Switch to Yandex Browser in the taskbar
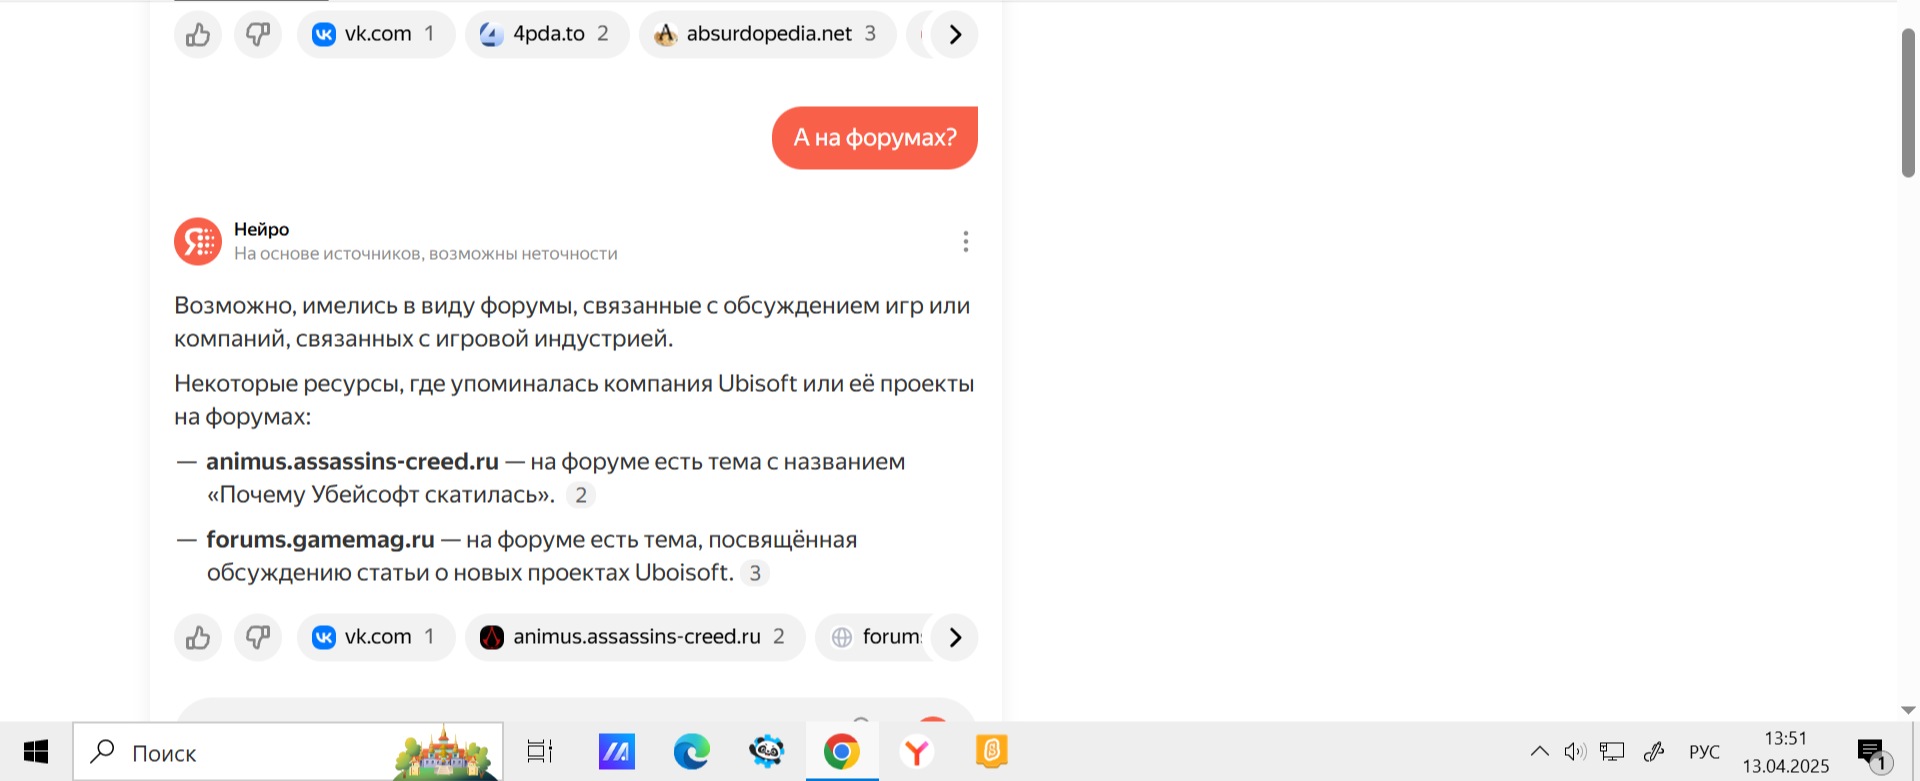This screenshot has width=1920, height=781. 916,752
